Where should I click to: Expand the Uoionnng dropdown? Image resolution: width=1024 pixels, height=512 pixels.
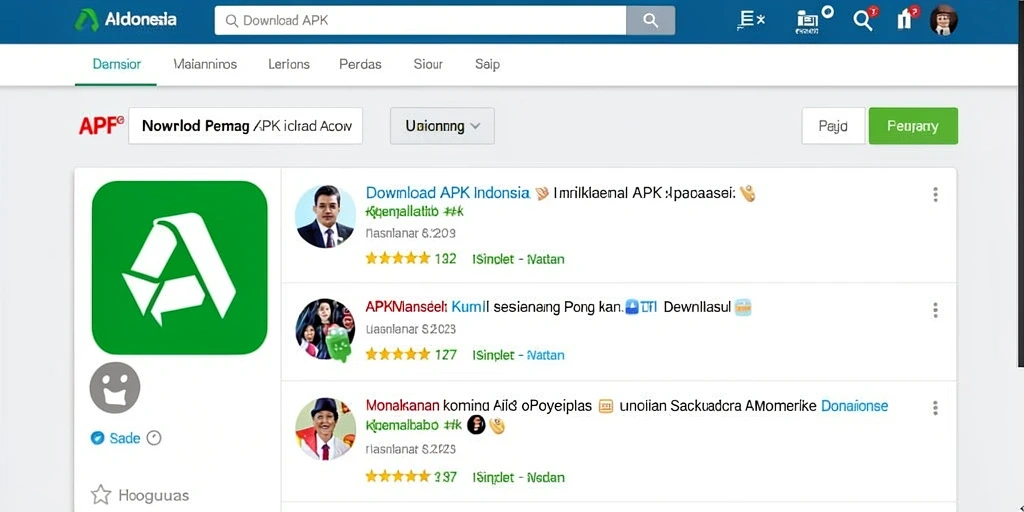click(x=442, y=126)
